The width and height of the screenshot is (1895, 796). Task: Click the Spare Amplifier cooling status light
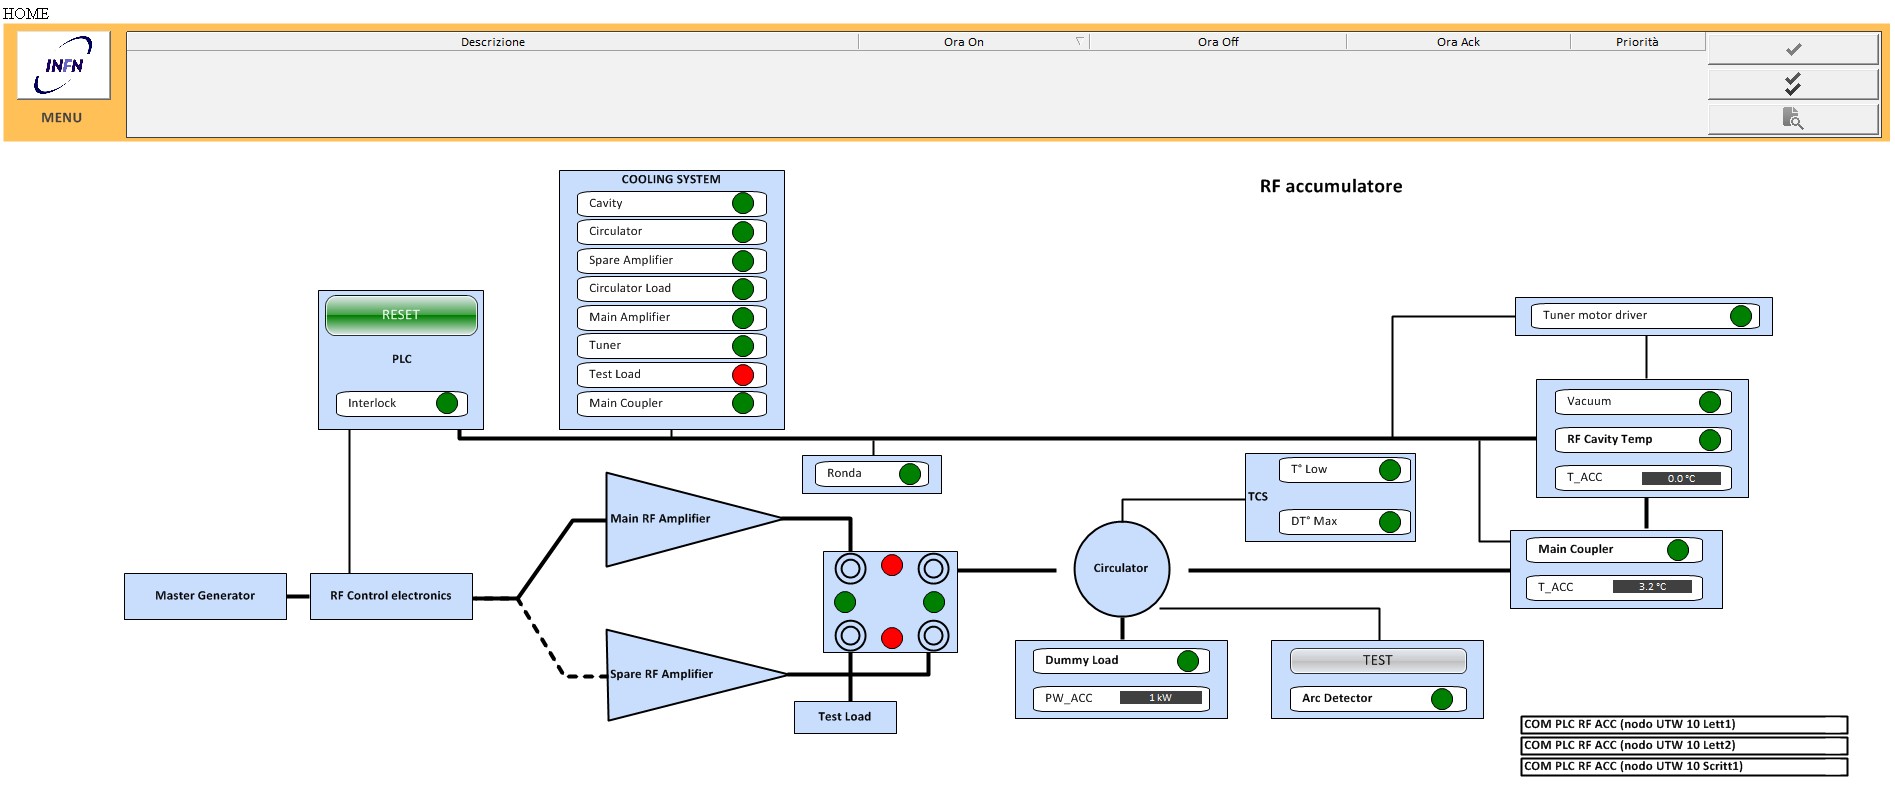click(x=743, y=260)
